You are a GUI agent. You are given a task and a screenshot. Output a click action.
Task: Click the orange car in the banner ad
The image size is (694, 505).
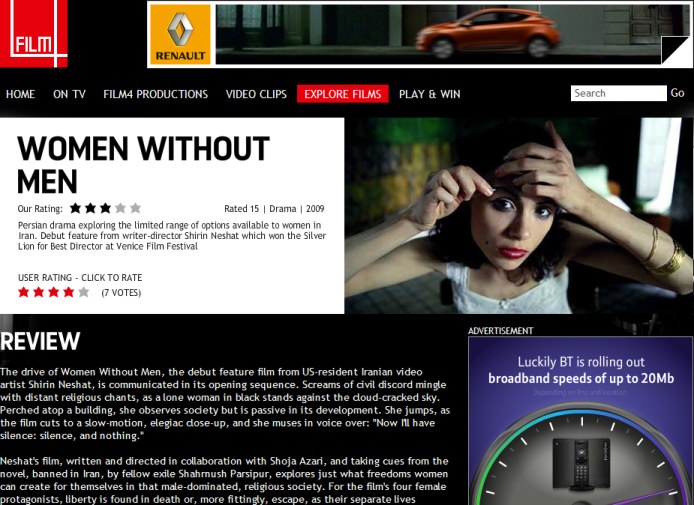(x=487, y=34)
